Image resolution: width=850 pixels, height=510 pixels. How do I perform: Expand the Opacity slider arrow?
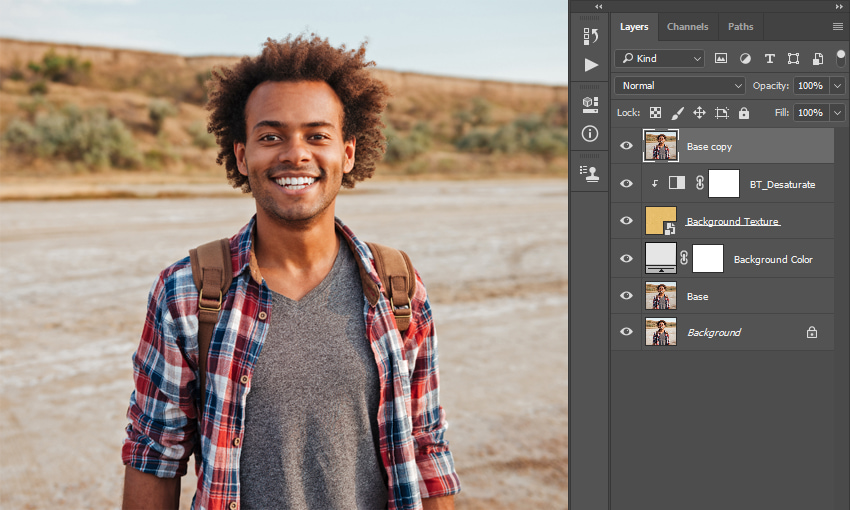click(838, 86)
